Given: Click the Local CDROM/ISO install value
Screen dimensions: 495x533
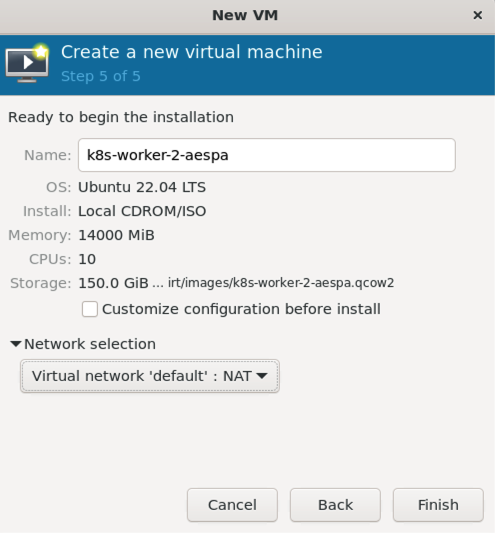Looking at the screenshot, I should (x=142, y=211).
